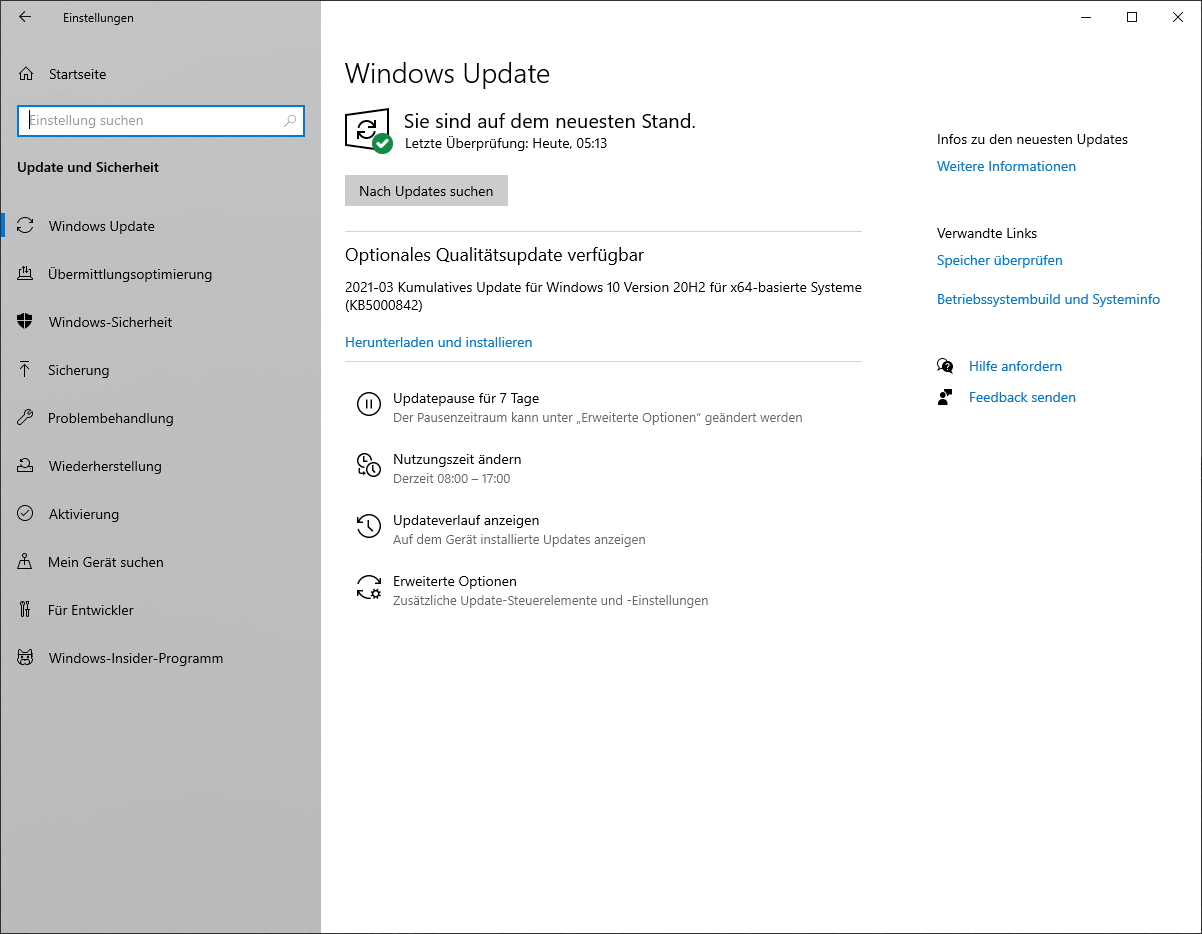
Task: Open Für Entwickler settings
Action: pos(161,610)
